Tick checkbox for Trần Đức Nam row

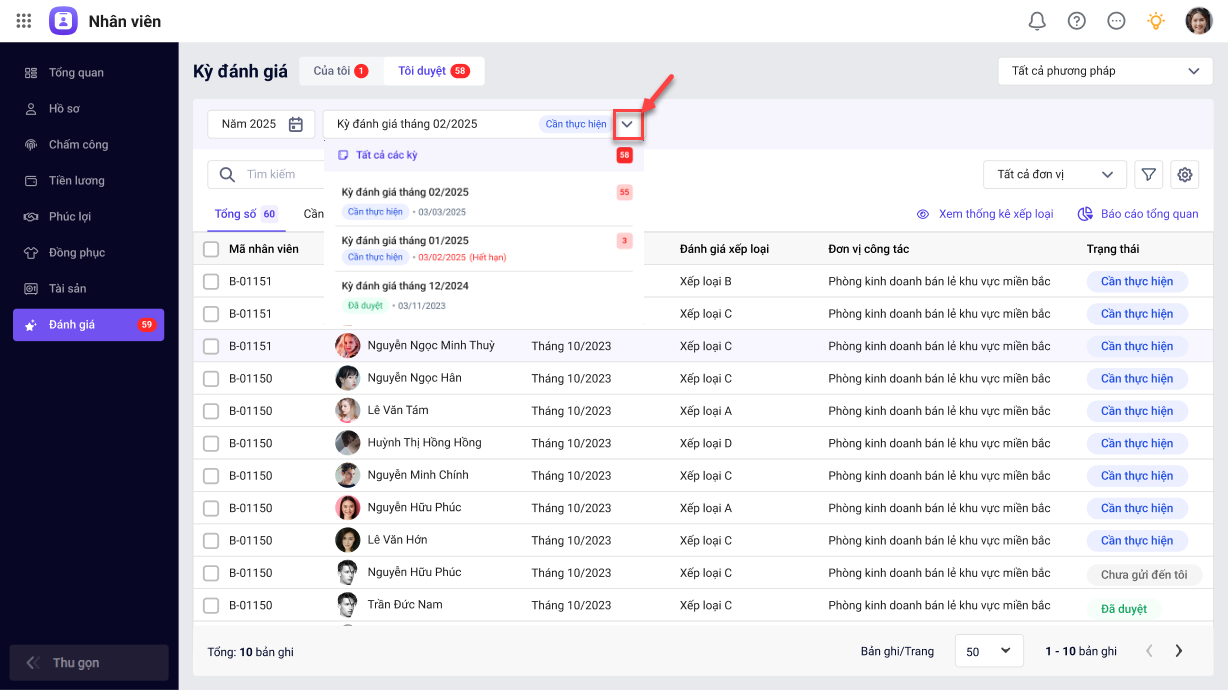[x=211, y=605]
